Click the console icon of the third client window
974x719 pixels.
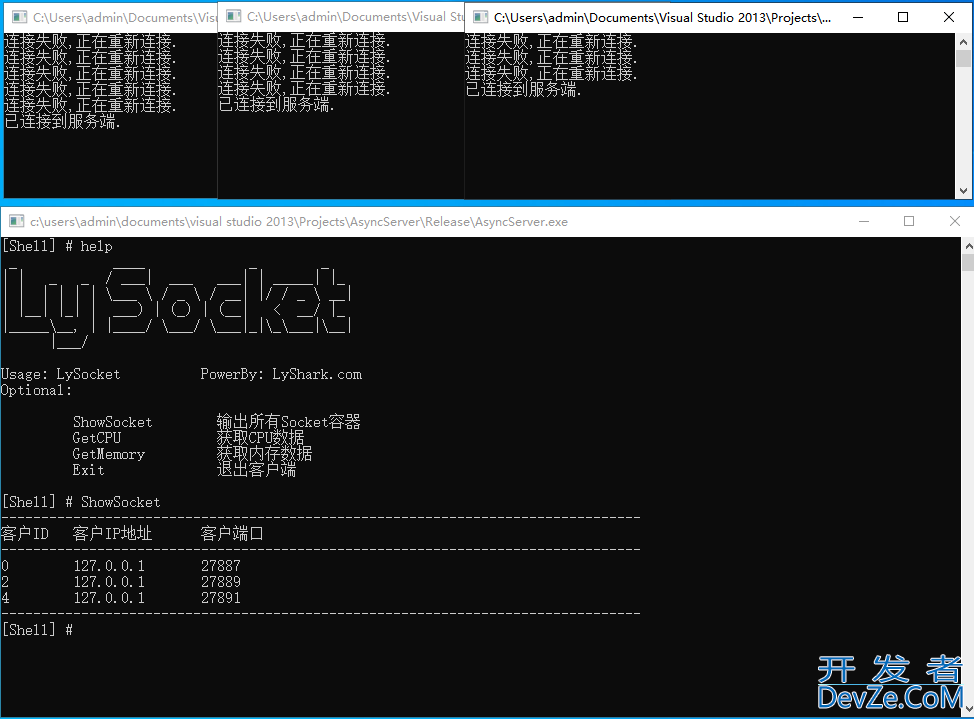coord(480,18)
